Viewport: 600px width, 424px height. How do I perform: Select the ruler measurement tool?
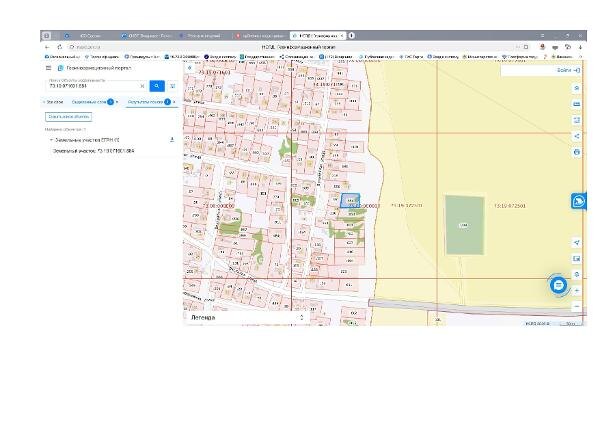click(x=577, y=104)
